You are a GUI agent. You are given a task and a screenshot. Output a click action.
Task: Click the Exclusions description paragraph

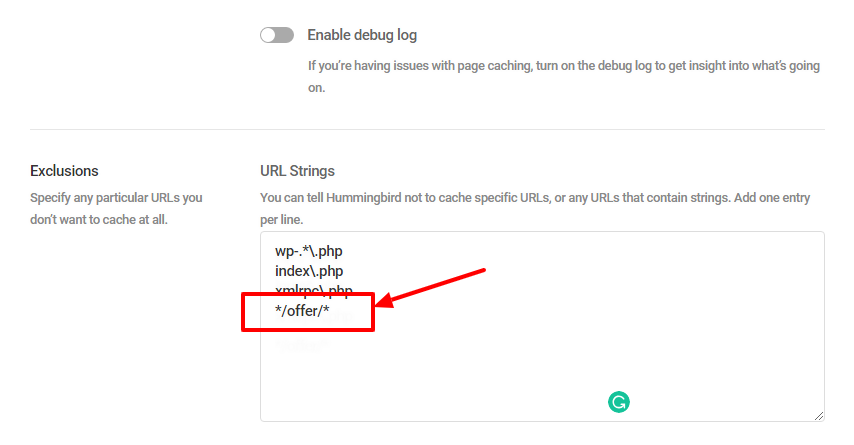[x=116, y=209]
